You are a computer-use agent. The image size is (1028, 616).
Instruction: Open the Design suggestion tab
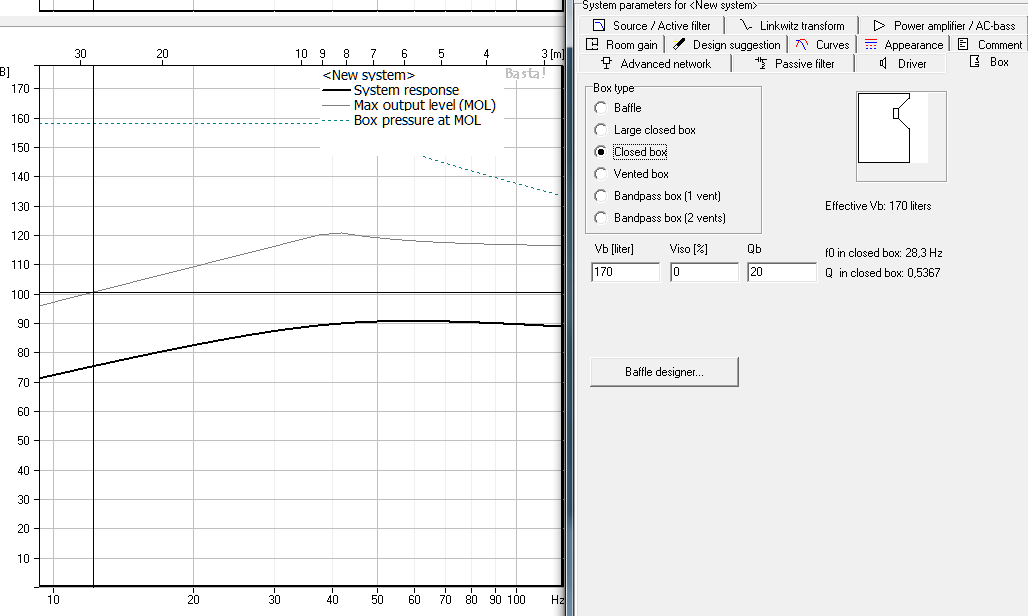point(726,45)
